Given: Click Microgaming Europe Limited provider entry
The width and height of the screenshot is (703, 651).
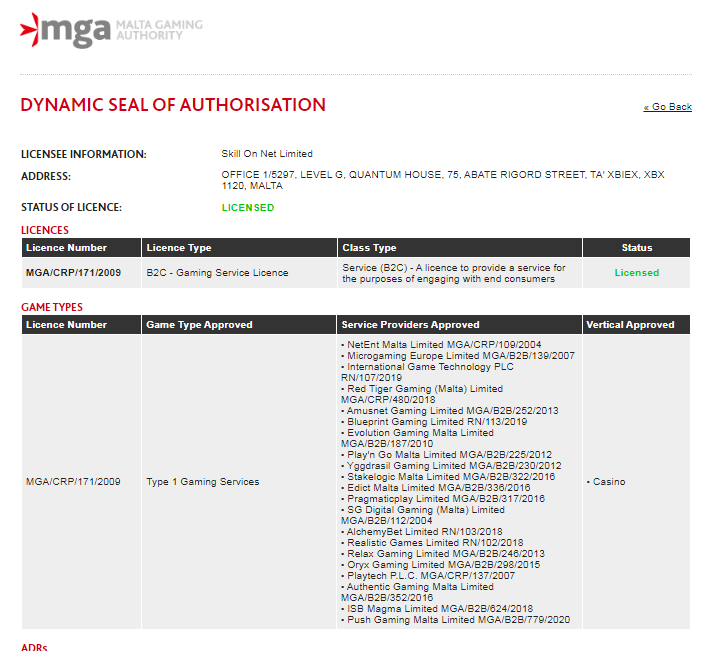Looking at the screenshot, I should [458, 356].
